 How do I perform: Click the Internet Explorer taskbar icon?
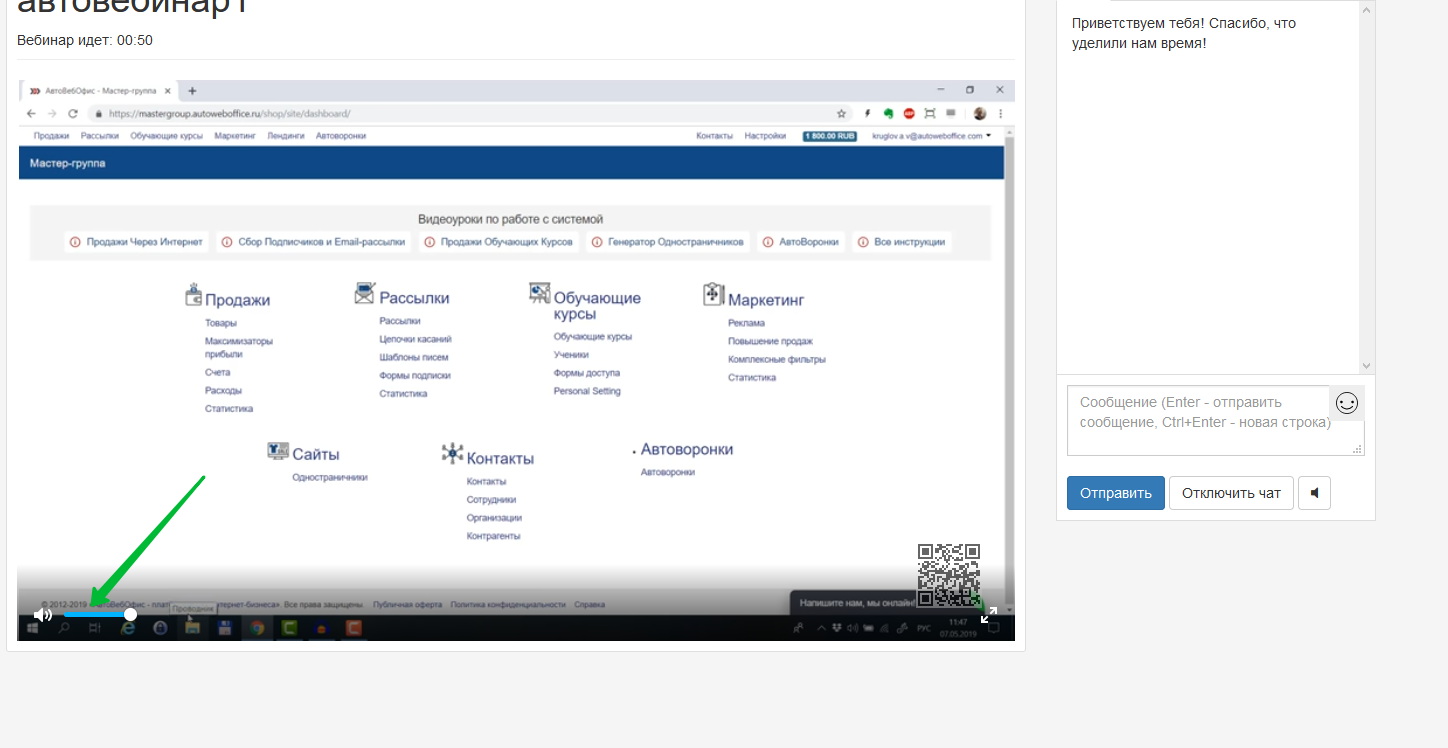pyautogui.click(x=128, y=628)
